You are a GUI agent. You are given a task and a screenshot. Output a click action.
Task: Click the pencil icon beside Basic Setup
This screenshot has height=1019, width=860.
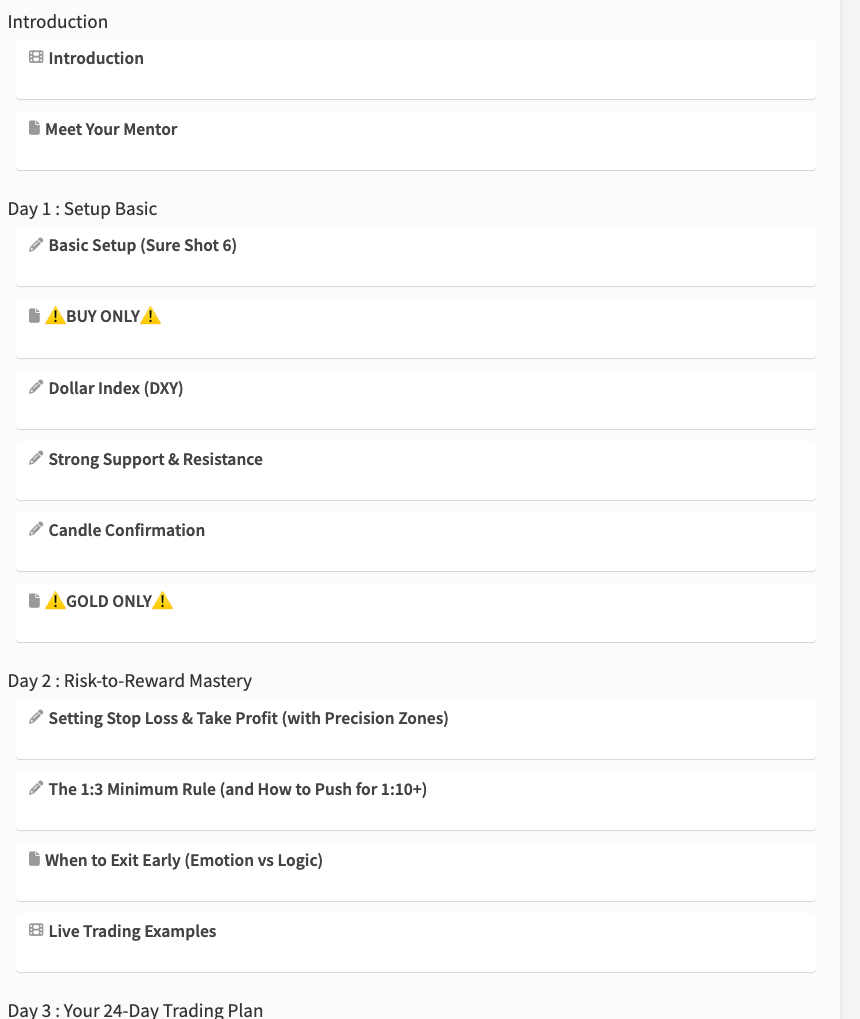click(x=36, y=245)
